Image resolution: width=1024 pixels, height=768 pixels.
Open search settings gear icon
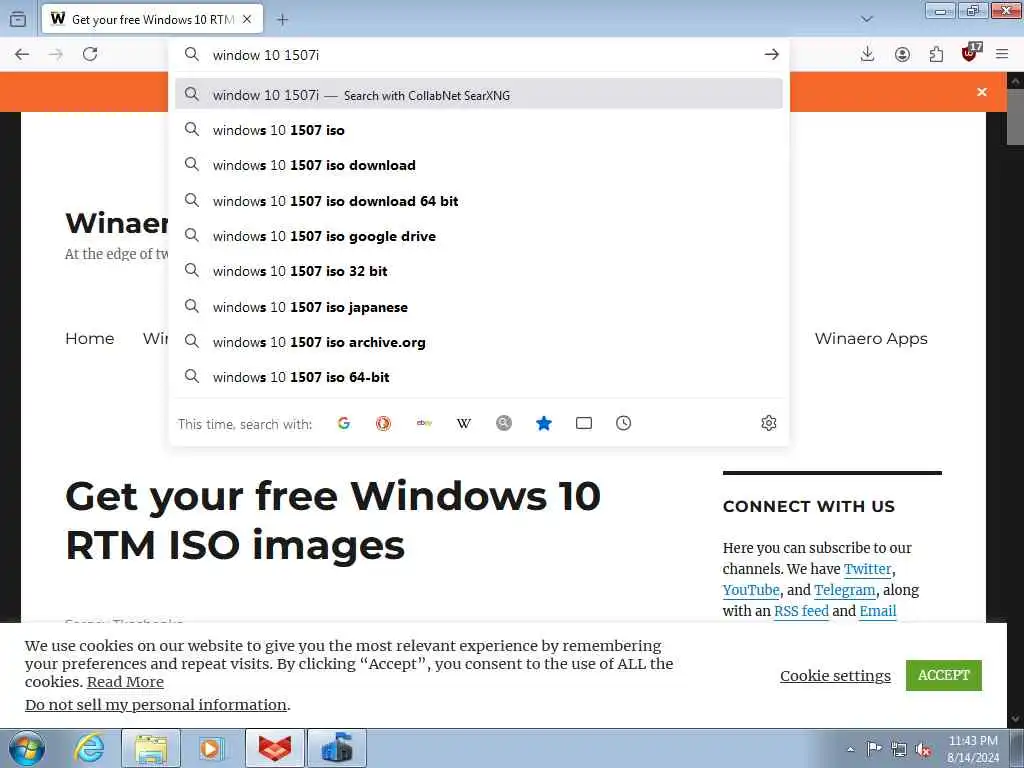(769, 423)
